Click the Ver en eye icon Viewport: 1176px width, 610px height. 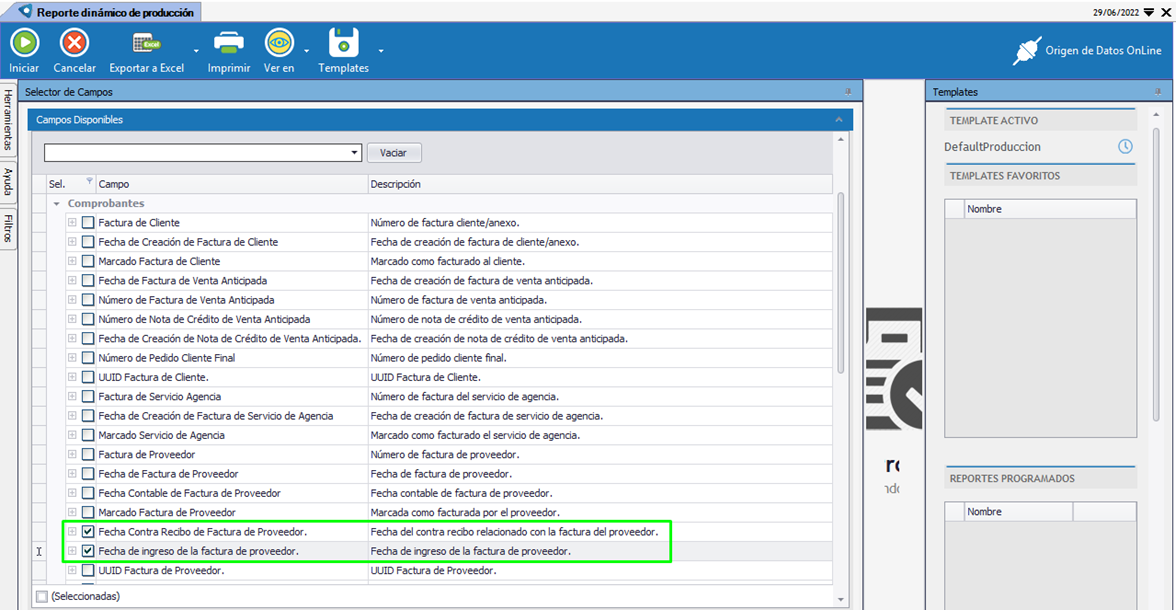[279, 43]
